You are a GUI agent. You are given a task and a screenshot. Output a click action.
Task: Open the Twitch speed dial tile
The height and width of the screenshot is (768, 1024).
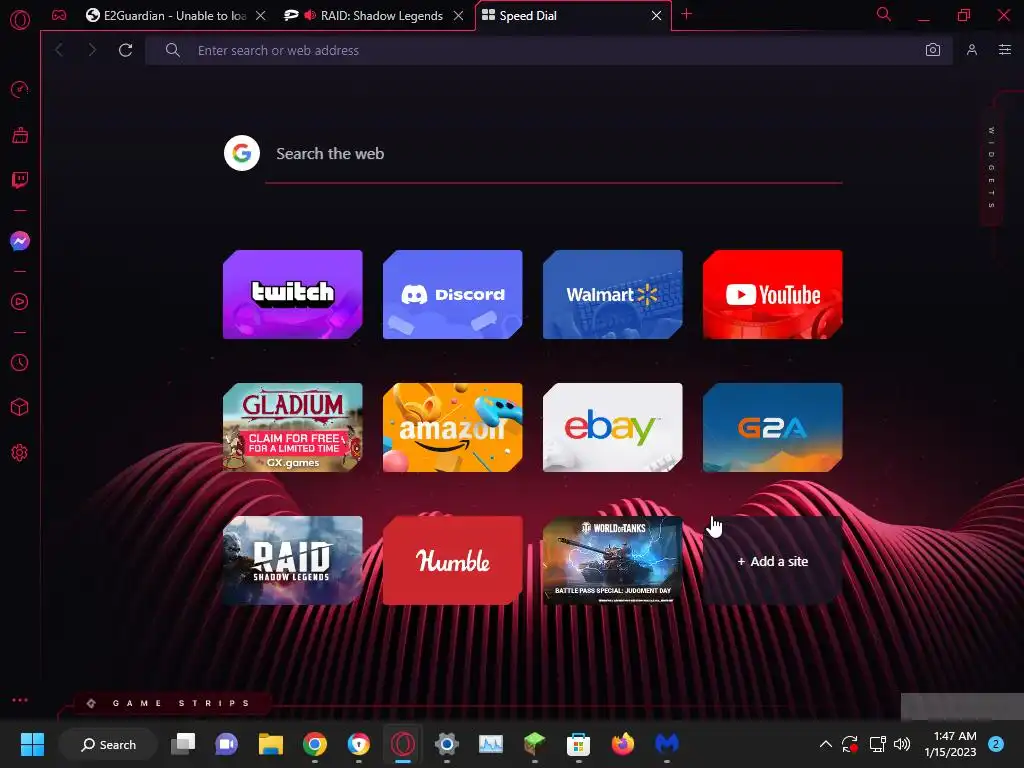[x=293, y=295]
